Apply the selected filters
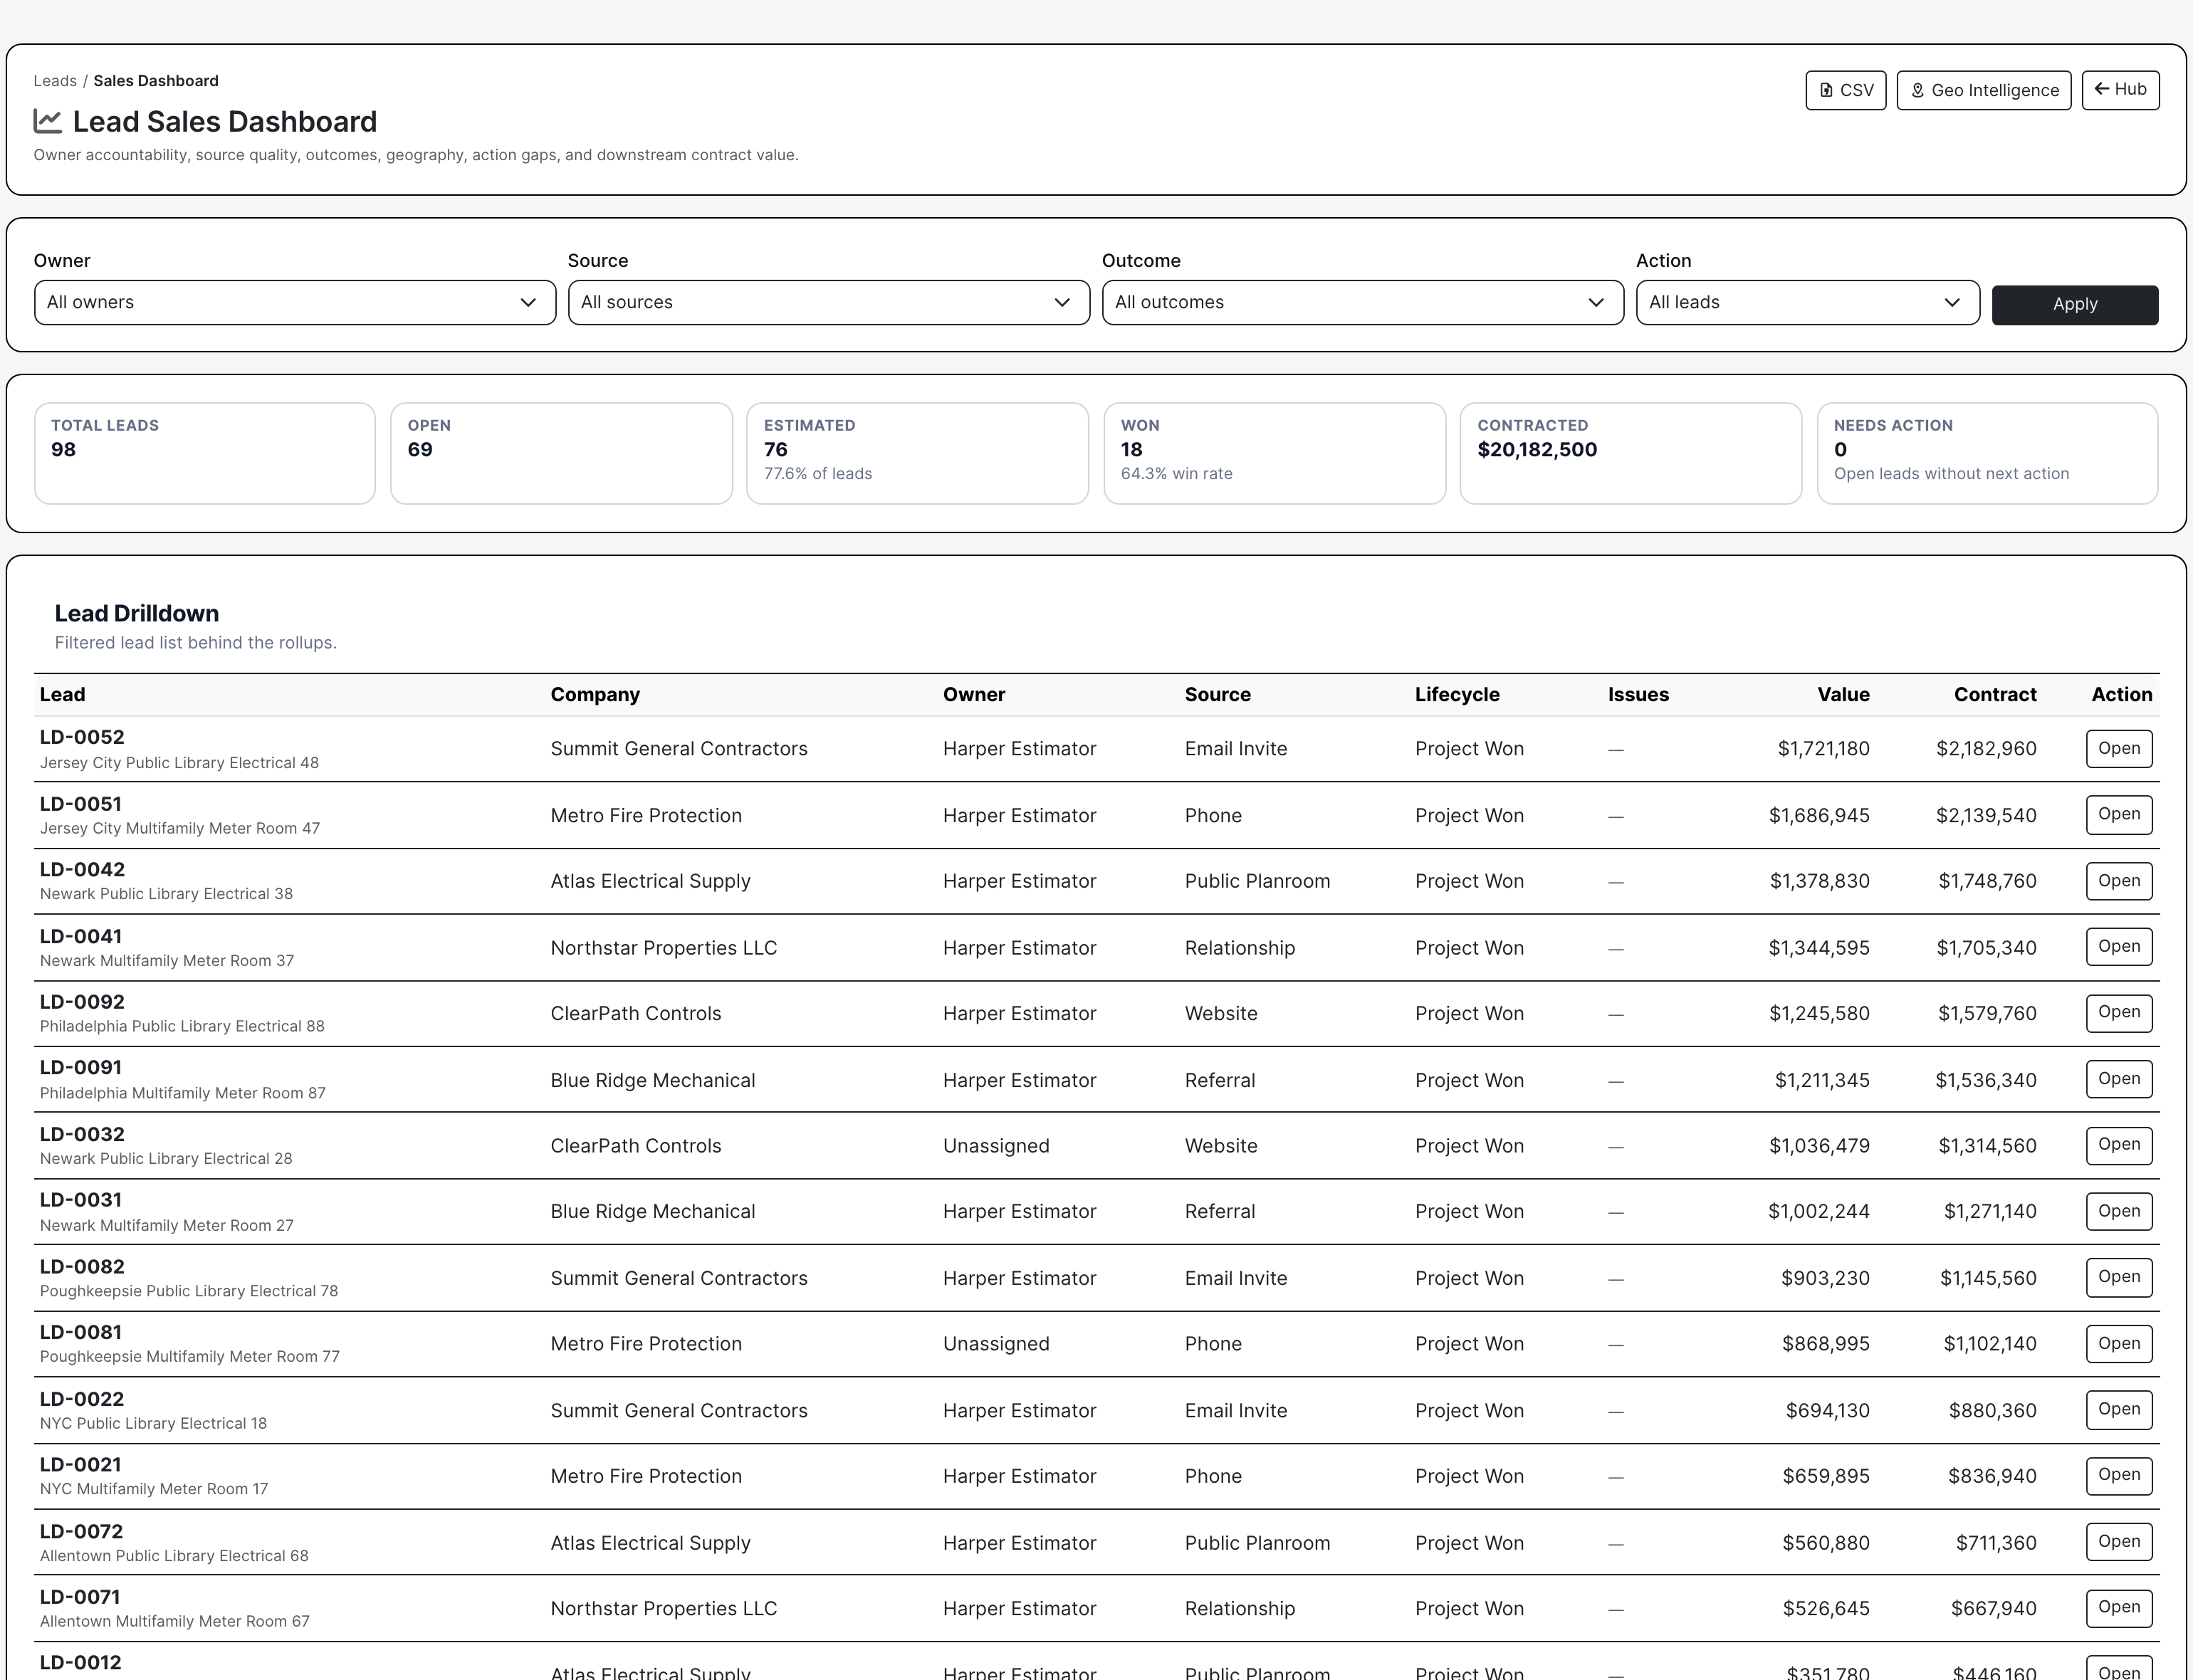 coord(2075,304)
